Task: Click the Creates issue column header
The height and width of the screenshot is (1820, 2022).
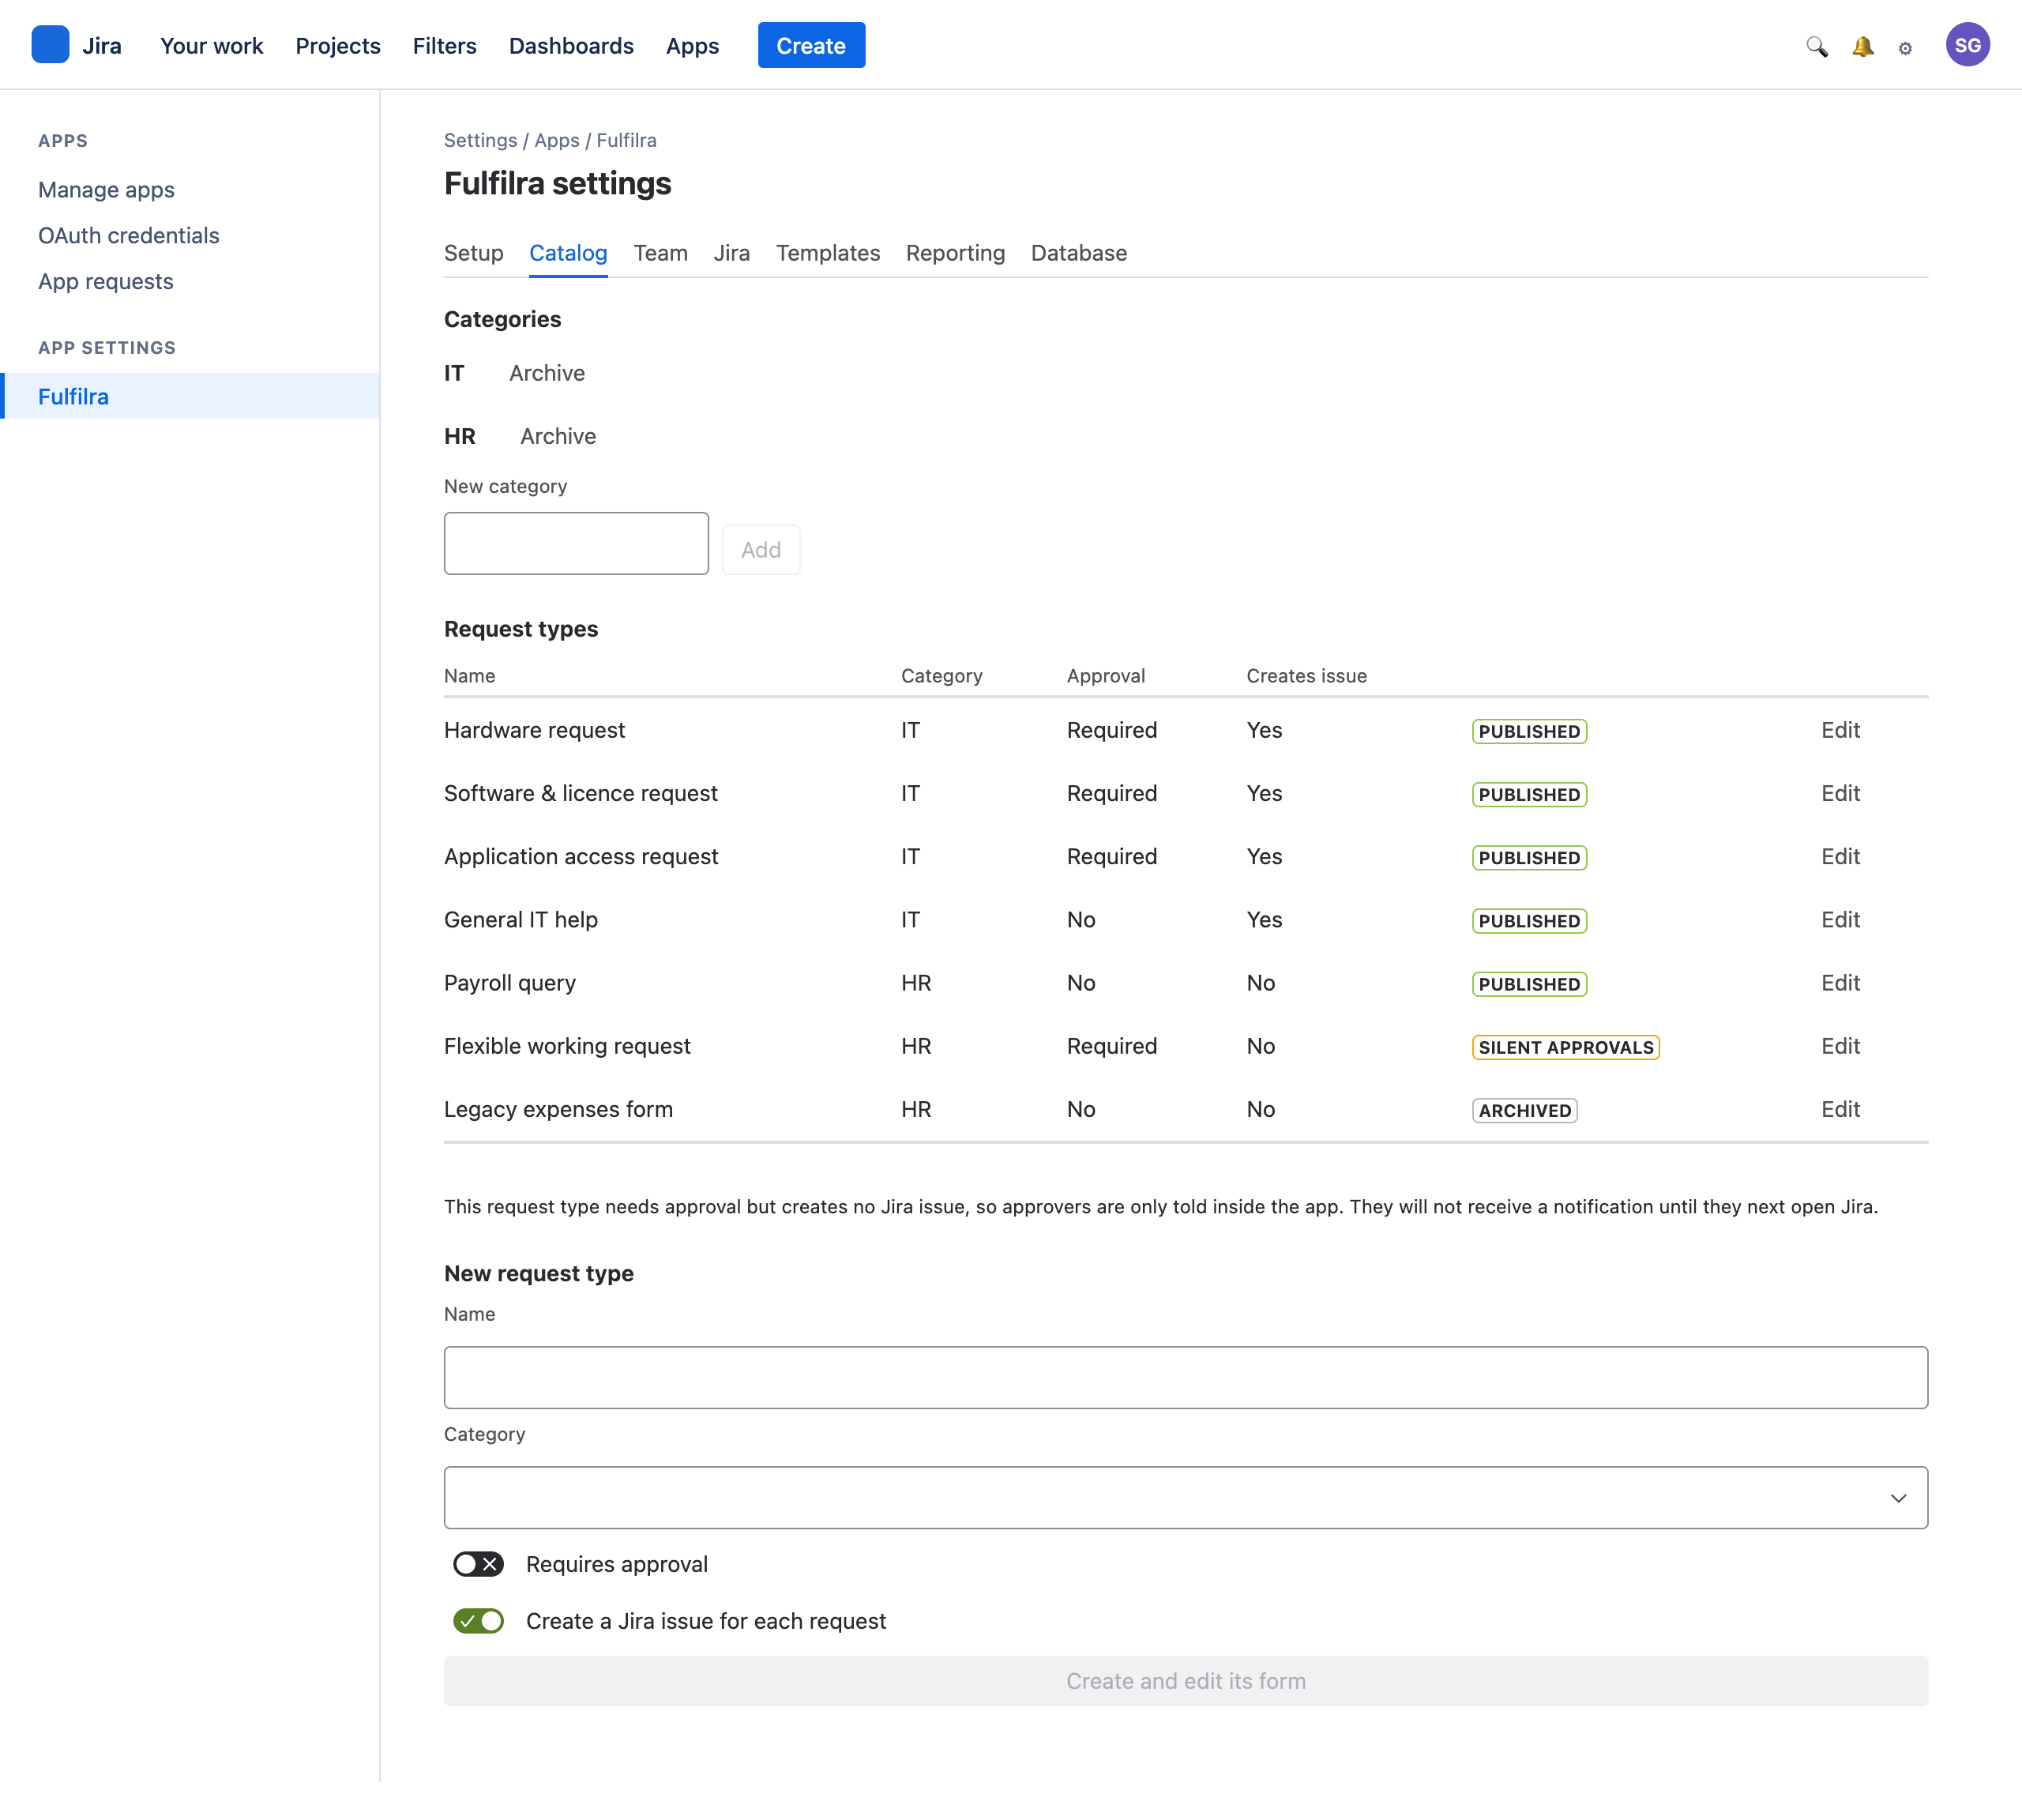Action: (x=1306, y=676)
